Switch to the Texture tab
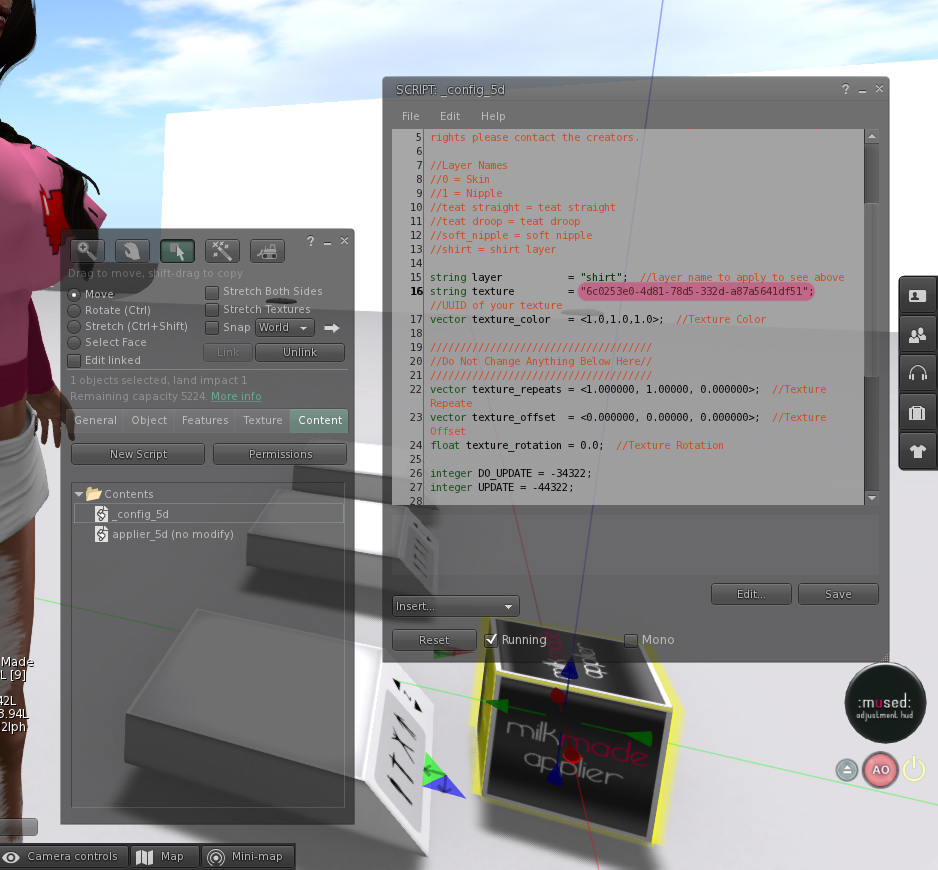Viewport: 938px width, 870px height. [263, 421]
